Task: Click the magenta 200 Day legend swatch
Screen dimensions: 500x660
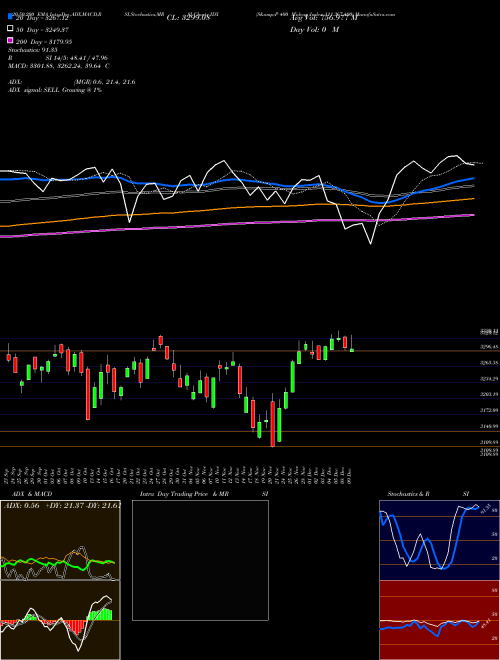Action: click(x=10, y=40)
